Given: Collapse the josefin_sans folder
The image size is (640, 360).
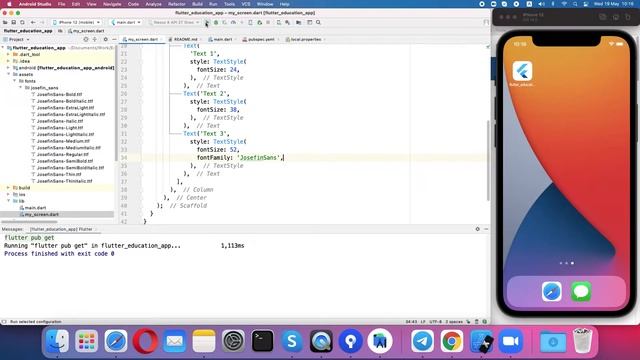Looking at the screenshot, I should (21, 88).
